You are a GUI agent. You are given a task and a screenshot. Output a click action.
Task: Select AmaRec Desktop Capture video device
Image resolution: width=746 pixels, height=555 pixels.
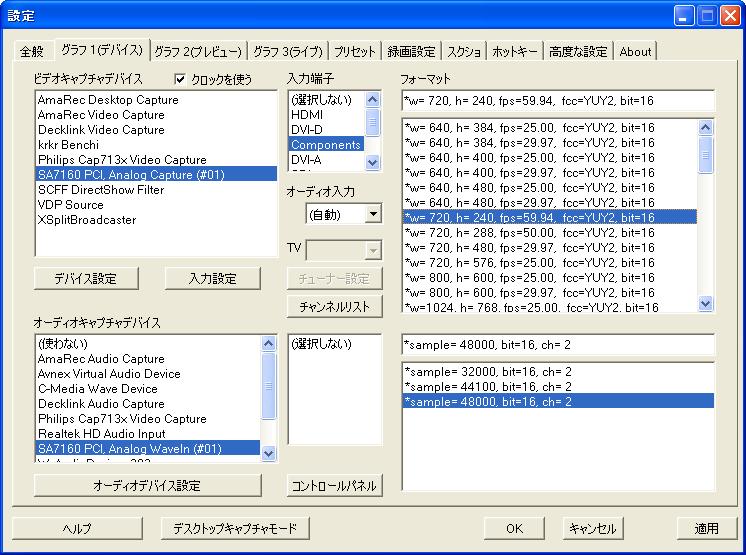coord(156,100)
